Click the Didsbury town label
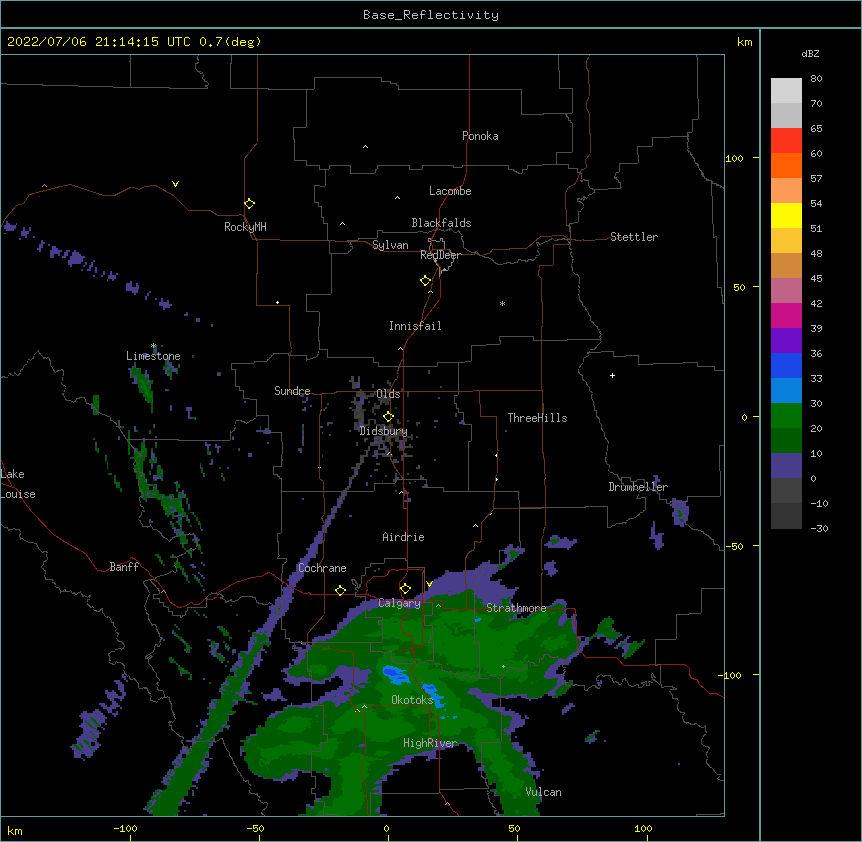 tap(383, 431)
